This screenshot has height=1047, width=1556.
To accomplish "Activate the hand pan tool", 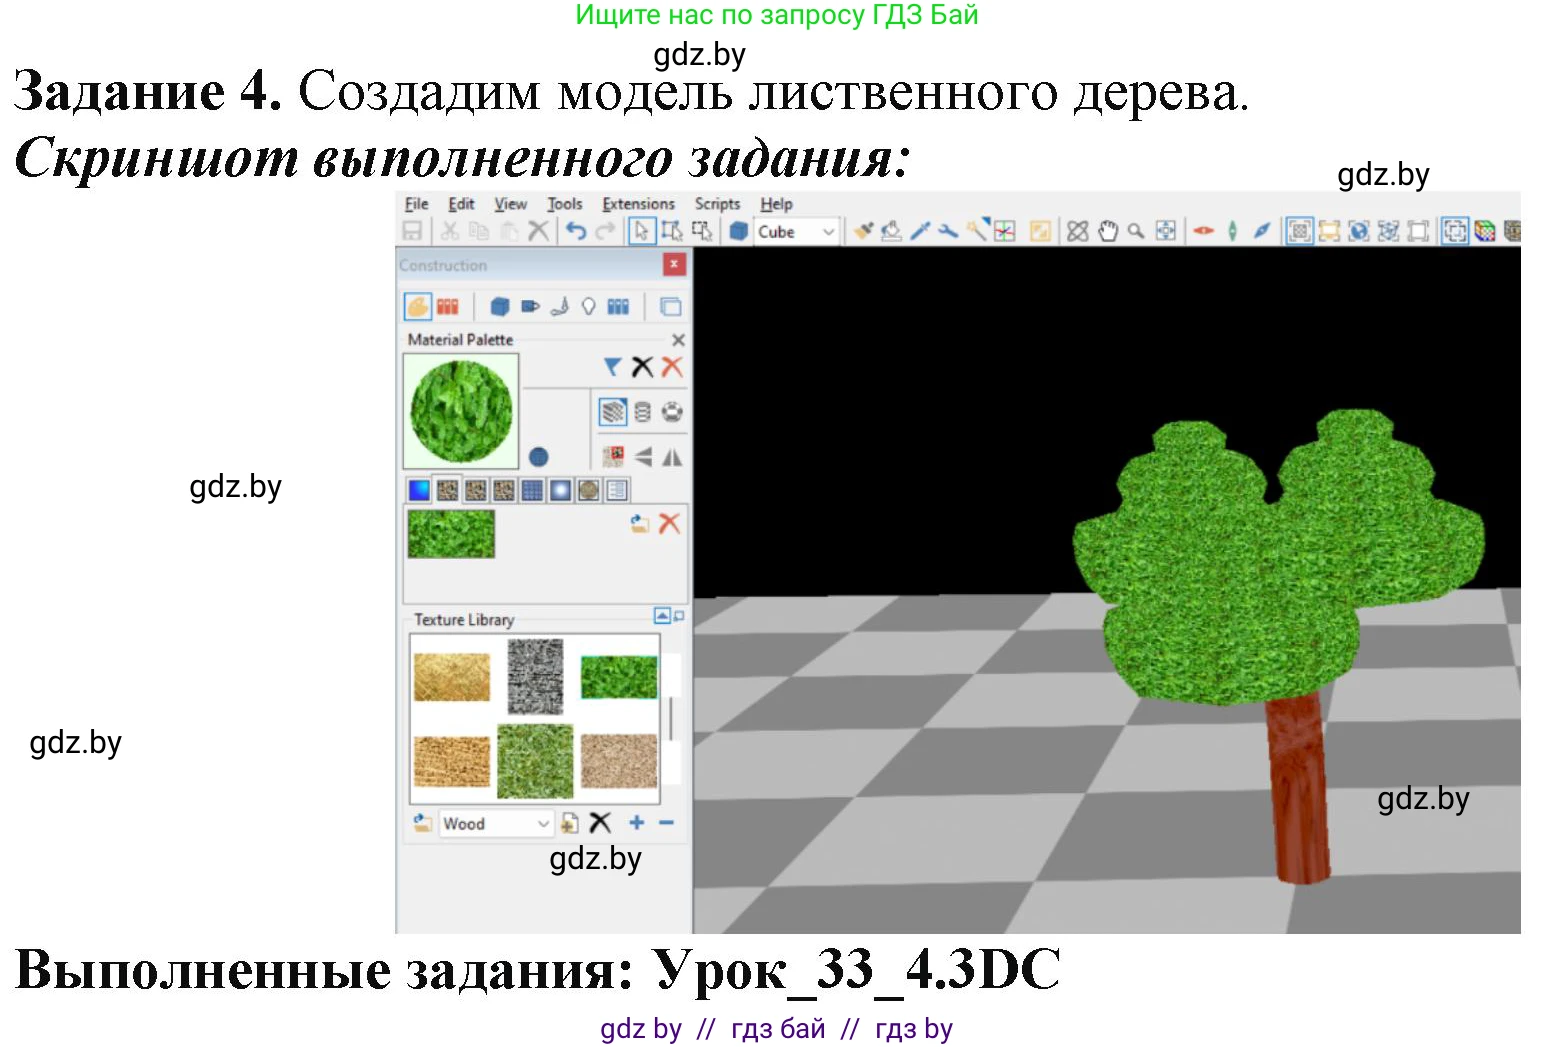I will (x=1107, y=231).
